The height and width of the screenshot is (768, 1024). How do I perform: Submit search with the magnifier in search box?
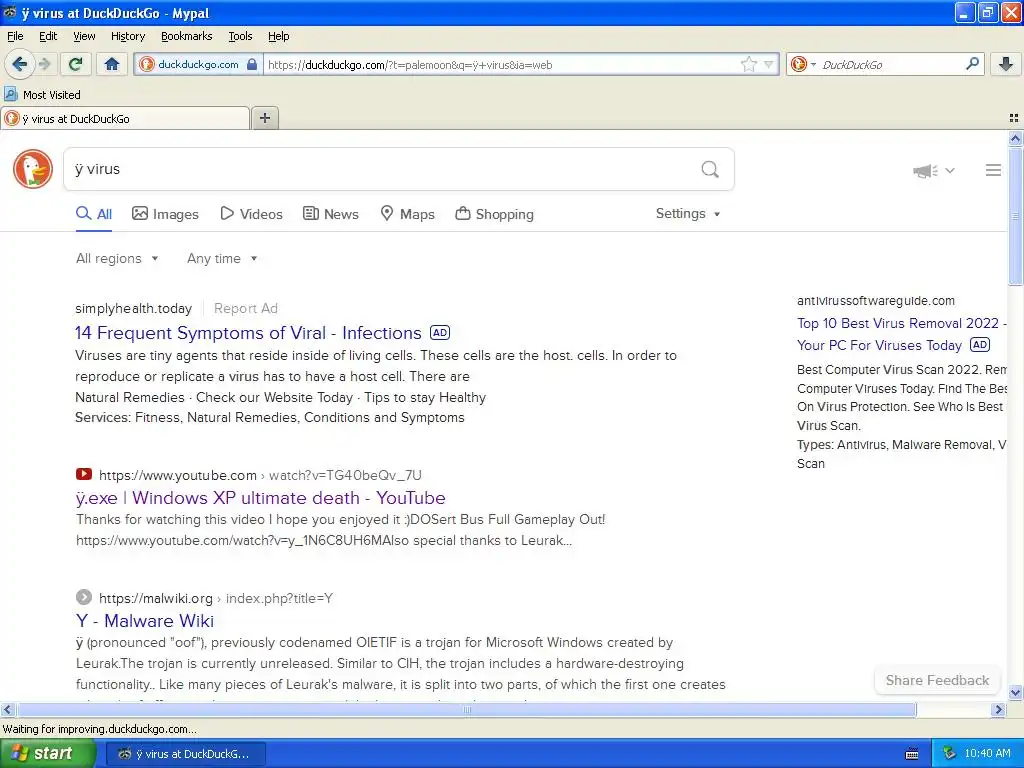click(710, 170)
